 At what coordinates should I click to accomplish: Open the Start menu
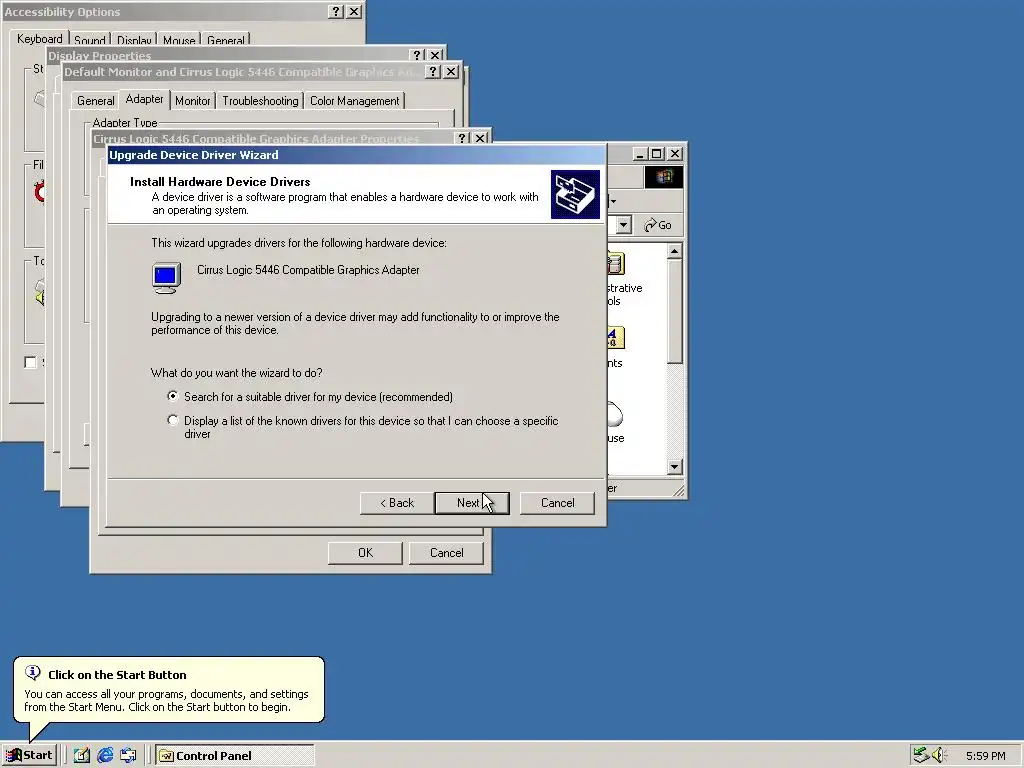[x=29, y=755]
